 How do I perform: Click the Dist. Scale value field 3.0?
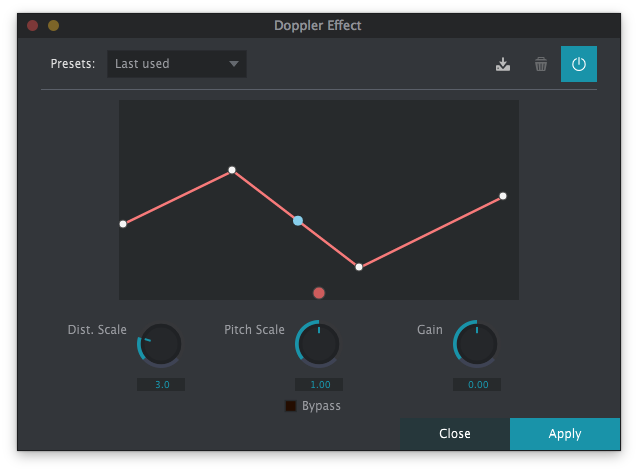[x=161, y=385]
